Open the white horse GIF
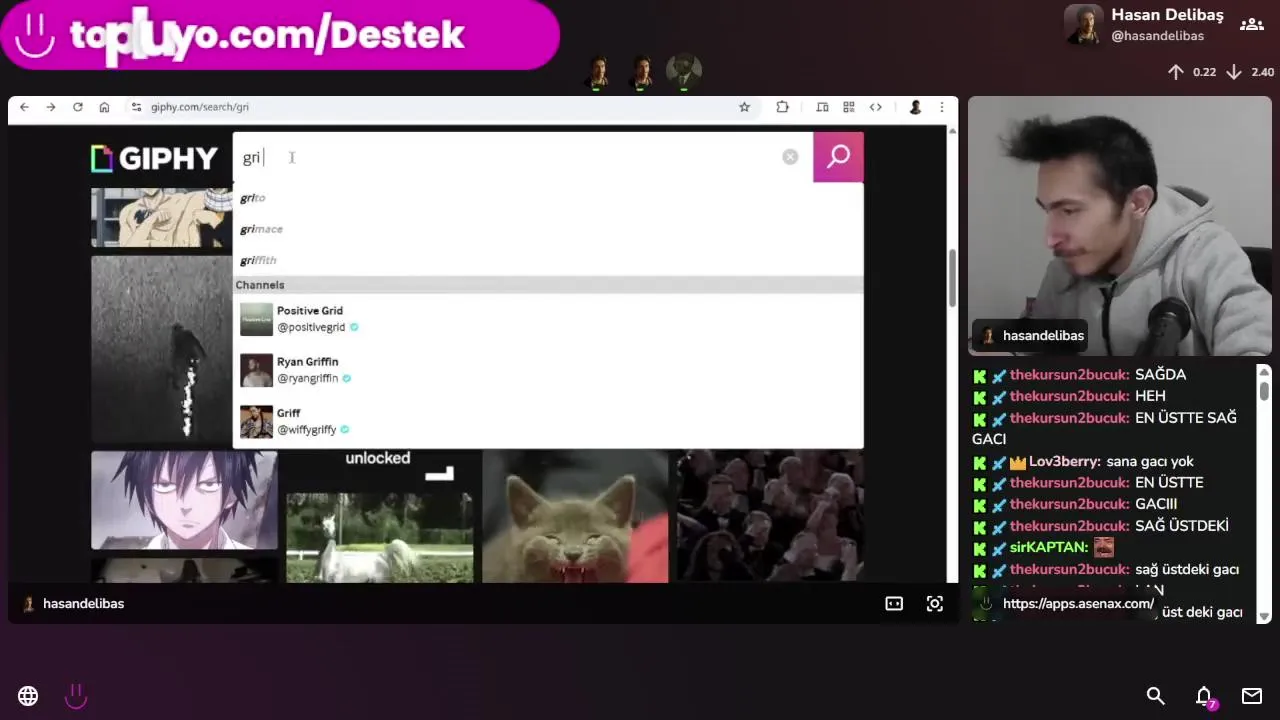 [380, 537]
